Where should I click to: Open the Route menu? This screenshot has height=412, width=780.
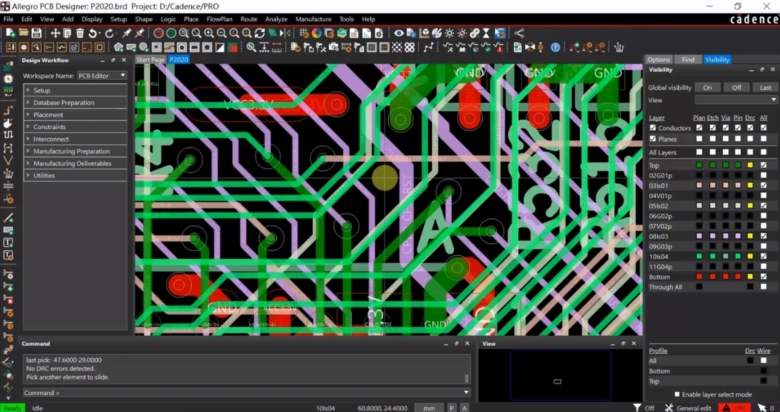click(249, 19)
